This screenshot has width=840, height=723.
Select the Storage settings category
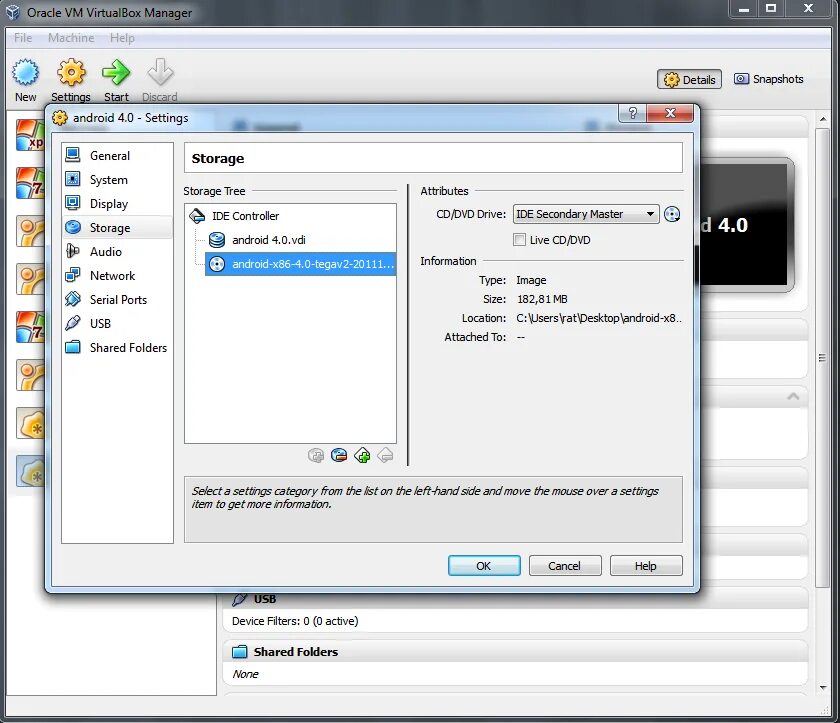[117, 228]
